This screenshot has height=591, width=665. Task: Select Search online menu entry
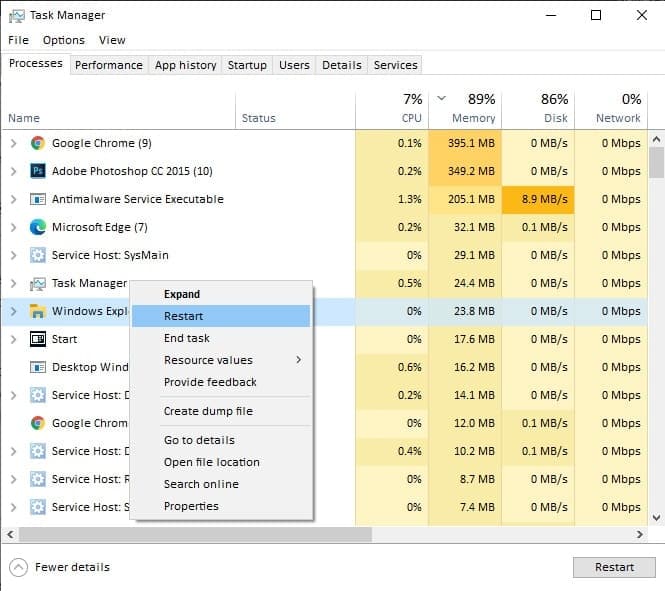pyautogui.click(x=221, y=484)
